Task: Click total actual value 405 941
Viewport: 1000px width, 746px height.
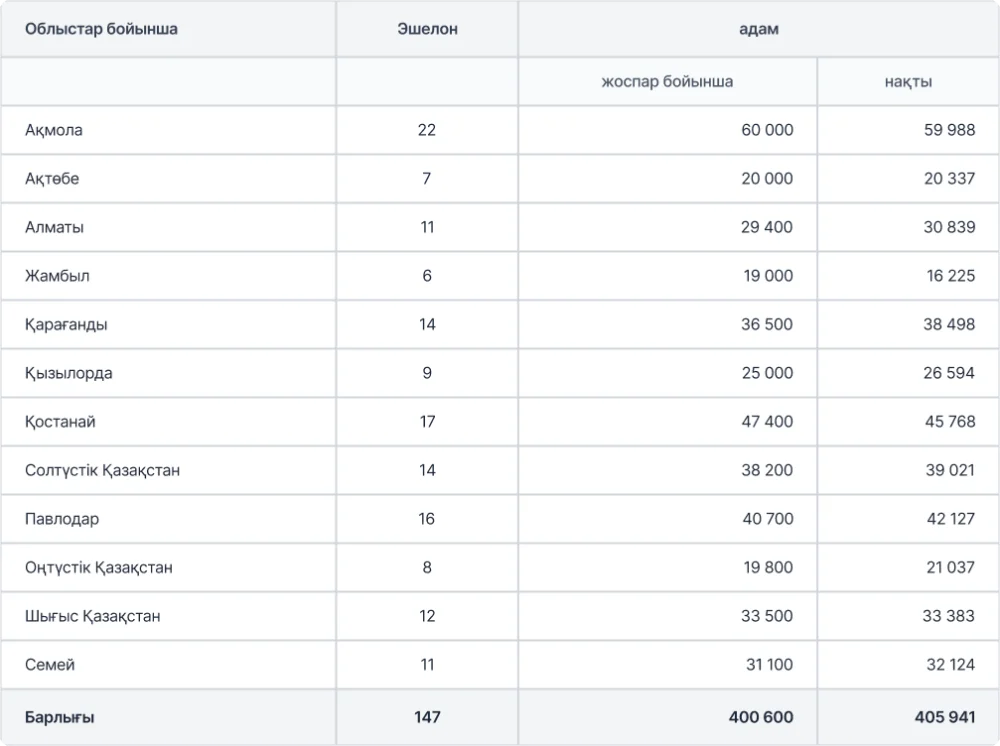Action: [x=944, y=717]
